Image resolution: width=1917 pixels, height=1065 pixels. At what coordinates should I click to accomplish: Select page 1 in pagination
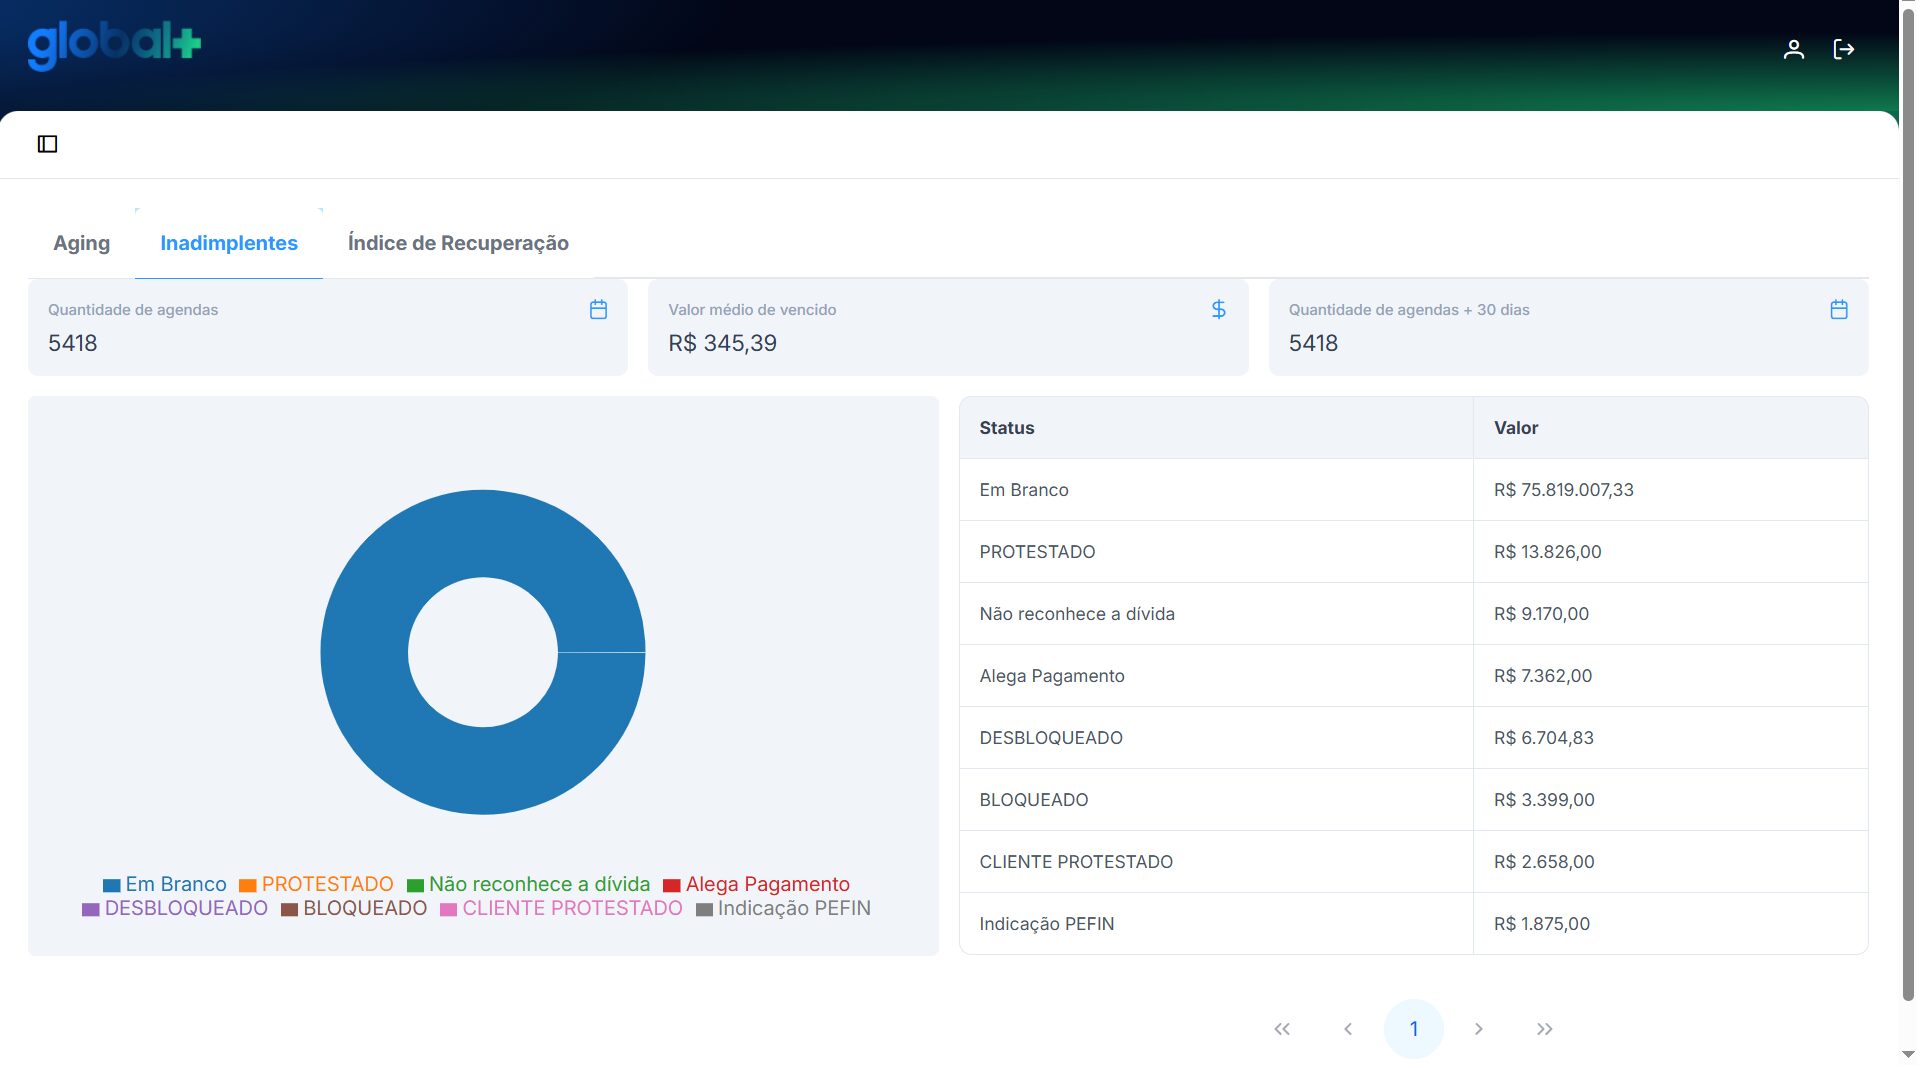1413,1029
